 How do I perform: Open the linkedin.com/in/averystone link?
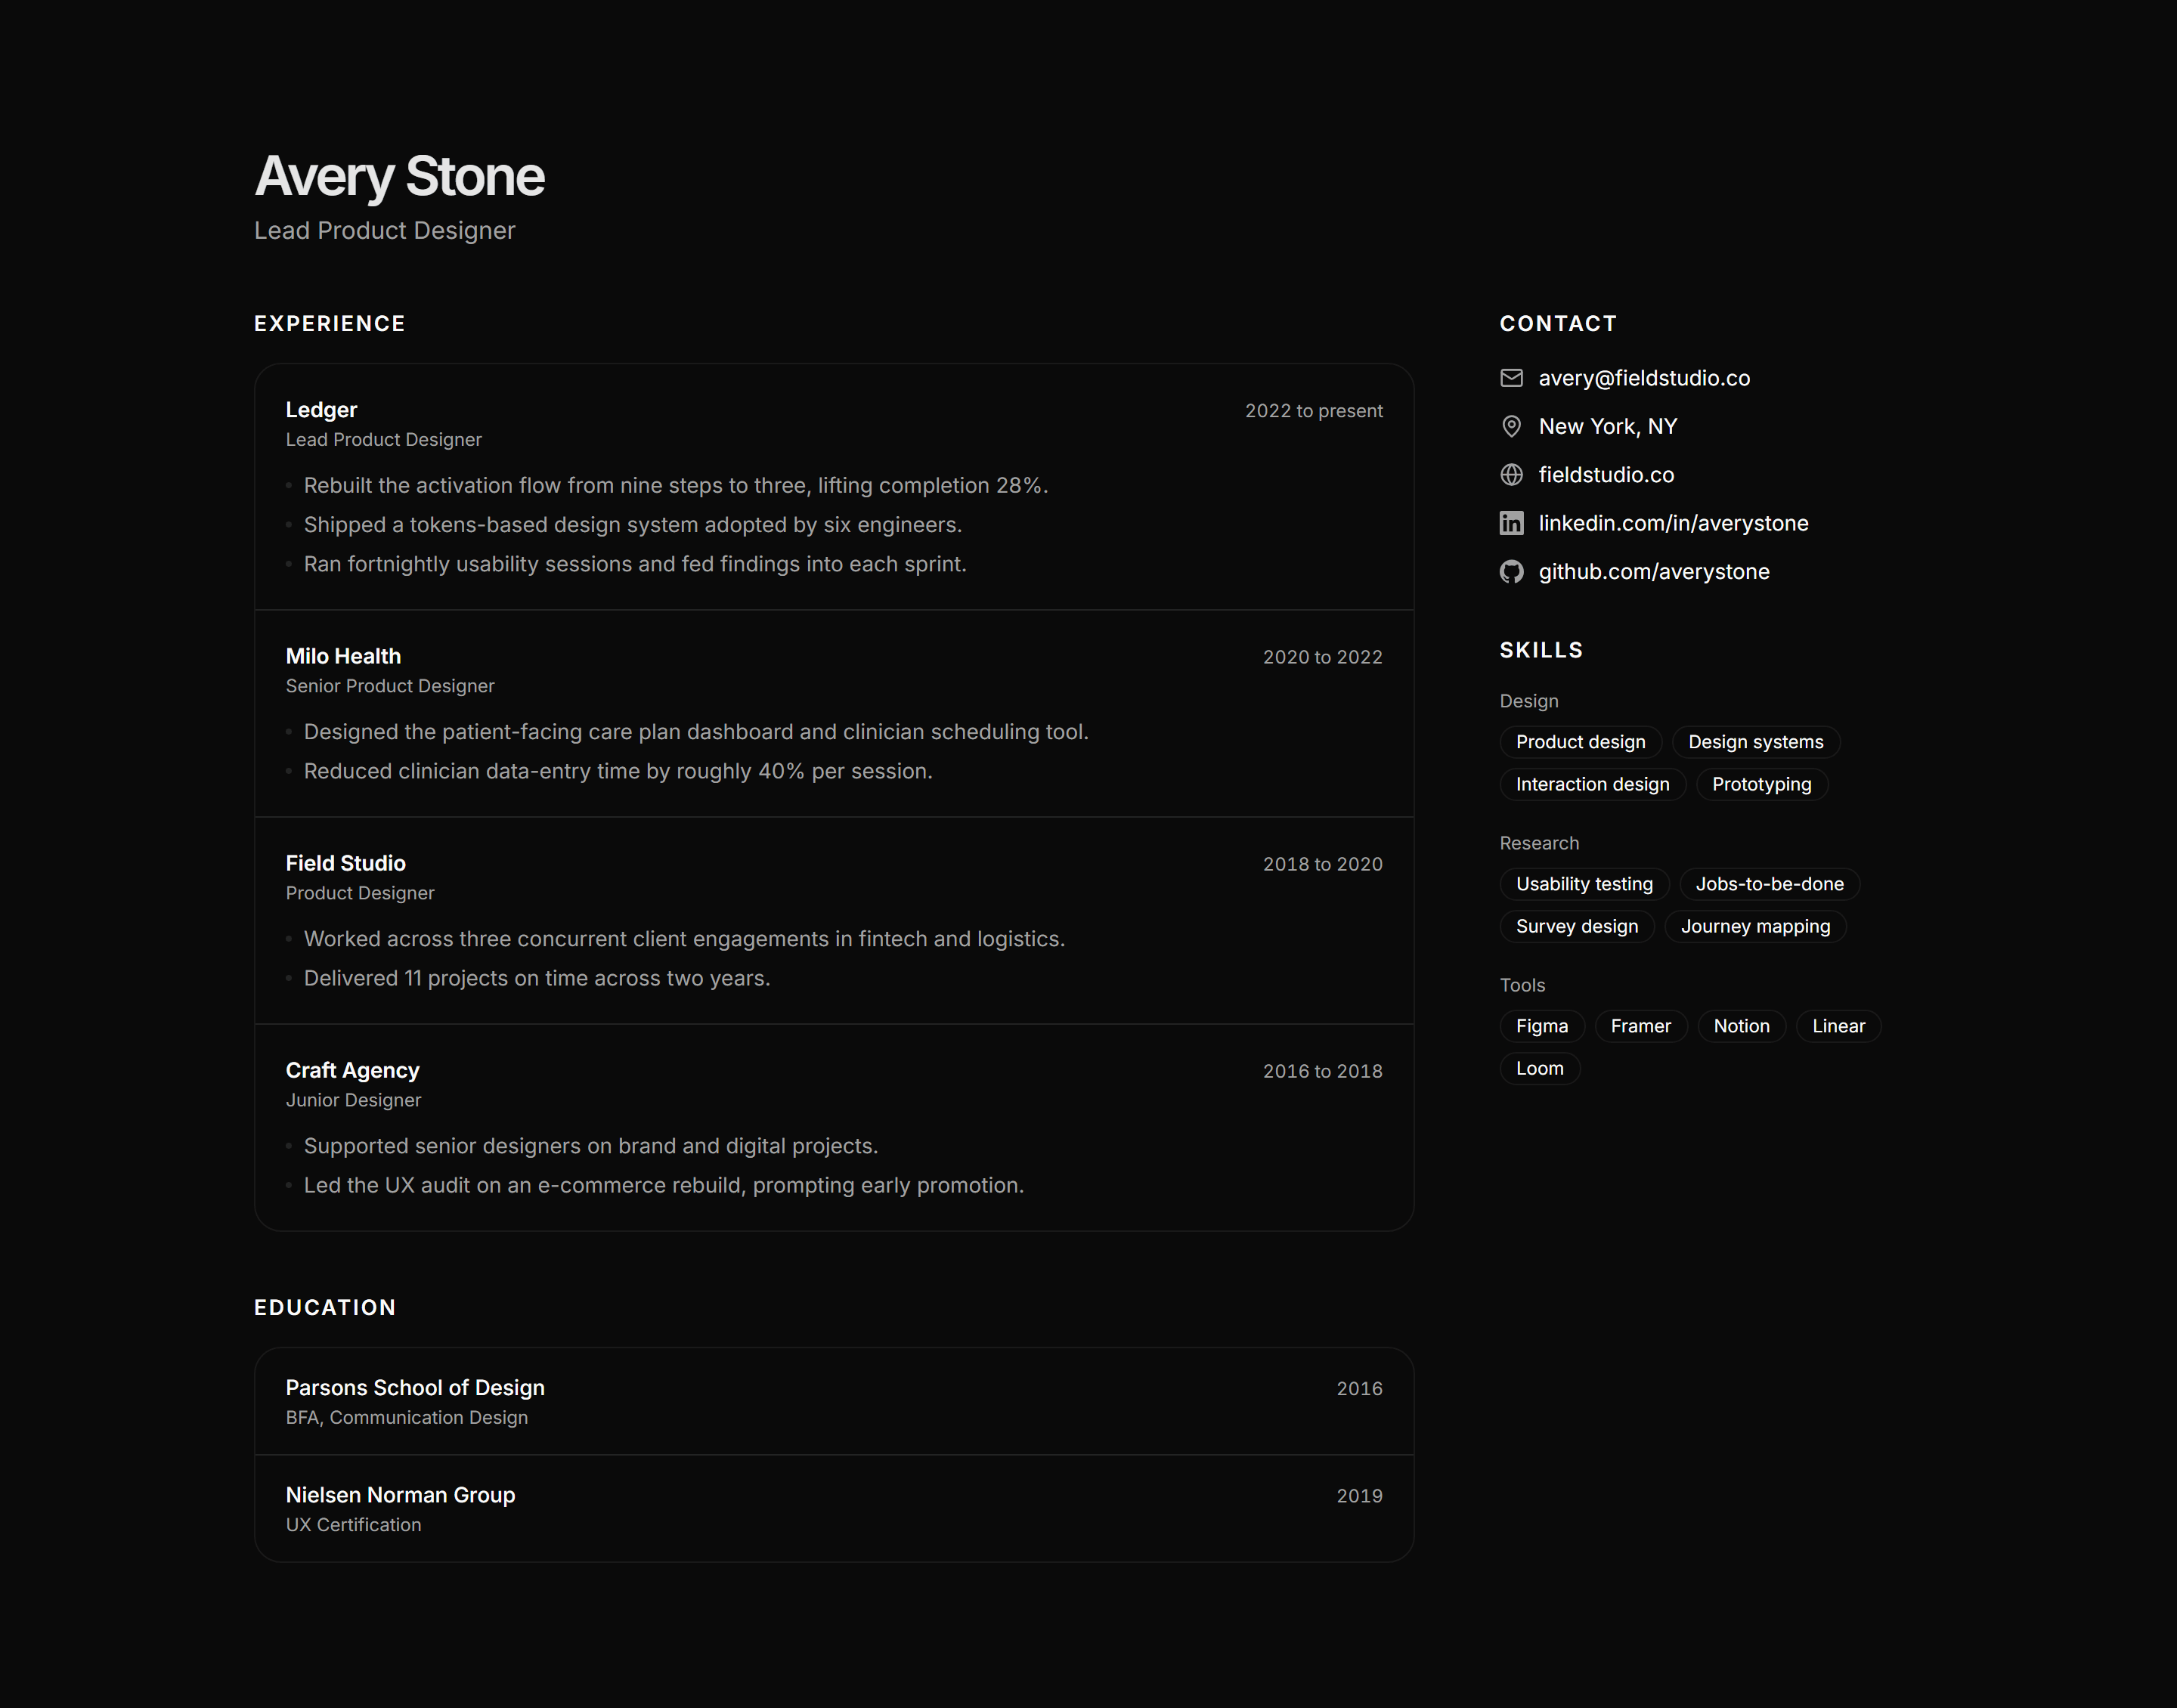(1673, 523)
